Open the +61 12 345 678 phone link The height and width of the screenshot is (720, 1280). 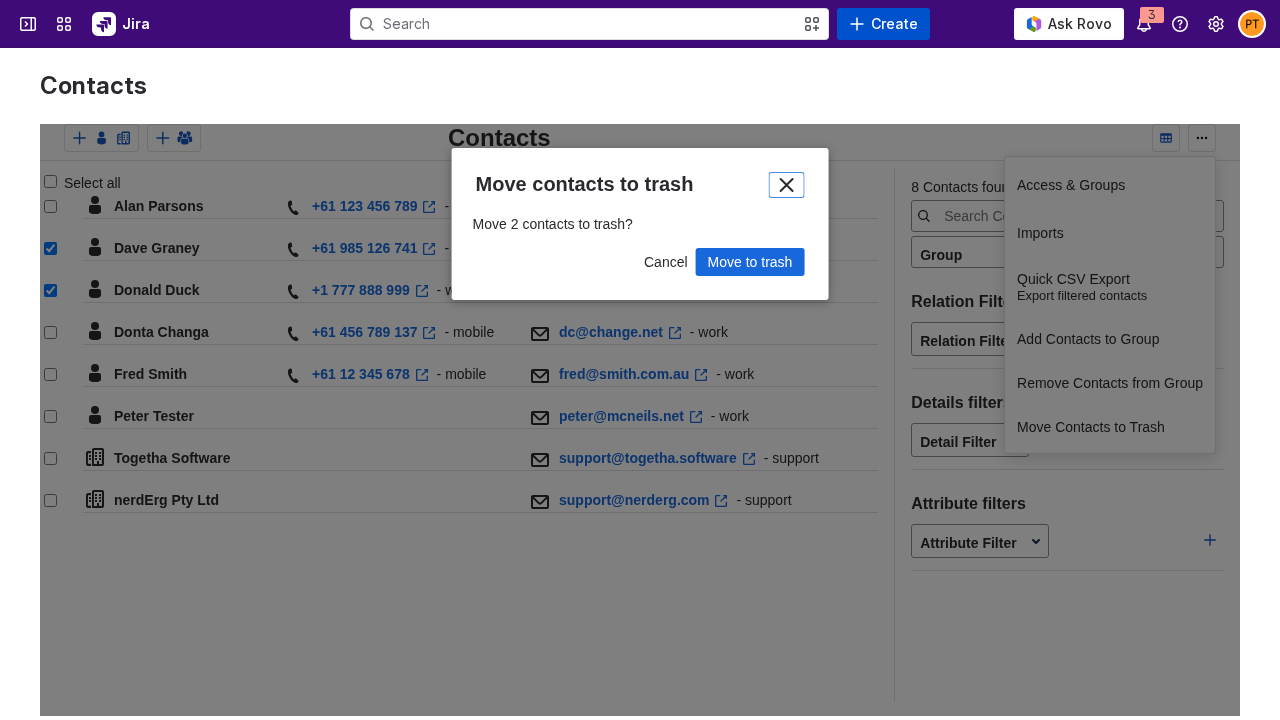(361, 374)
